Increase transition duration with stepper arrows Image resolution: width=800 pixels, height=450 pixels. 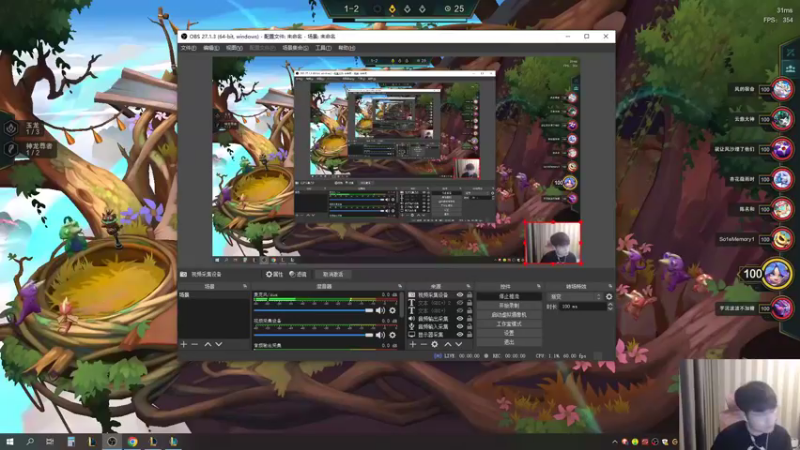click(x=610, y=305)
